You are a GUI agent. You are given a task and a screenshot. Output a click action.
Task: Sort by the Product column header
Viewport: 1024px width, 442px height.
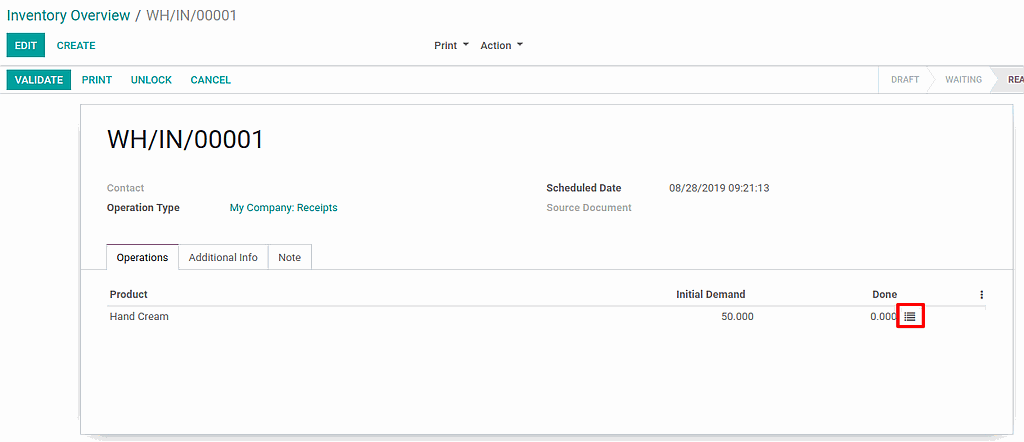129,295
